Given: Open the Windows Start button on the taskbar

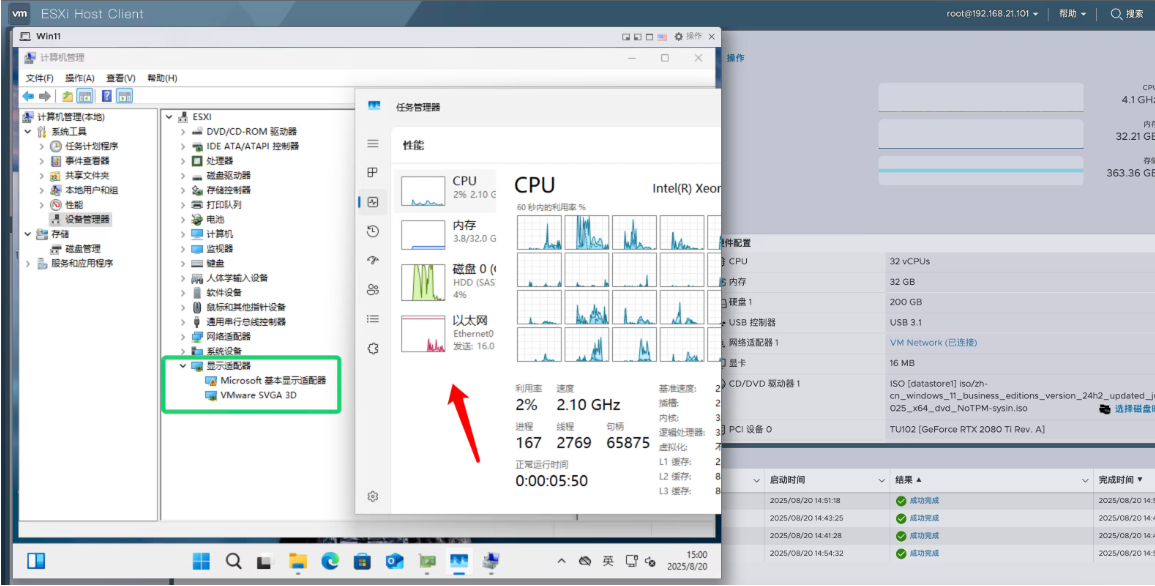Looking at the screenshot, I should [201, 562].
